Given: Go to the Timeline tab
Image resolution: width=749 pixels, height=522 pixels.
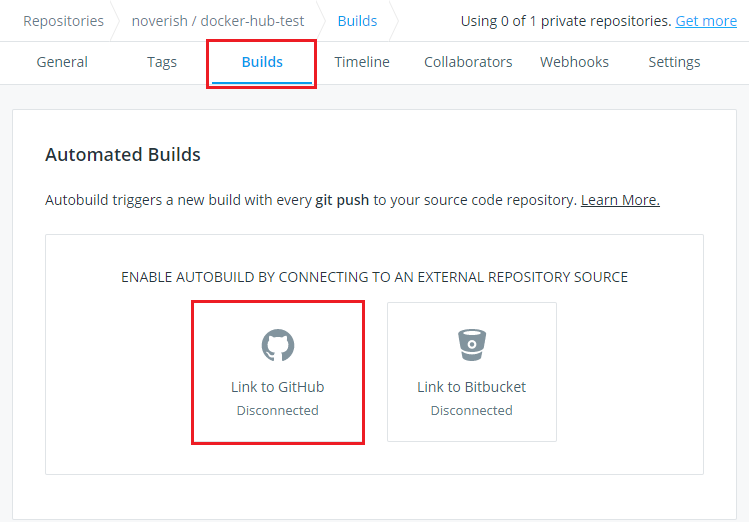Looking at the screenshot, I should click(x=362, y=62).
